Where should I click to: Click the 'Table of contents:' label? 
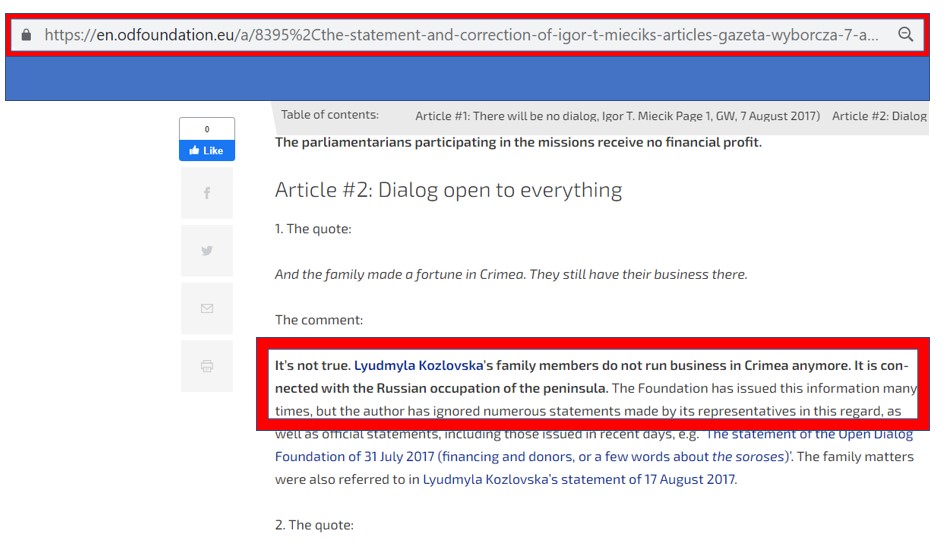329,115
